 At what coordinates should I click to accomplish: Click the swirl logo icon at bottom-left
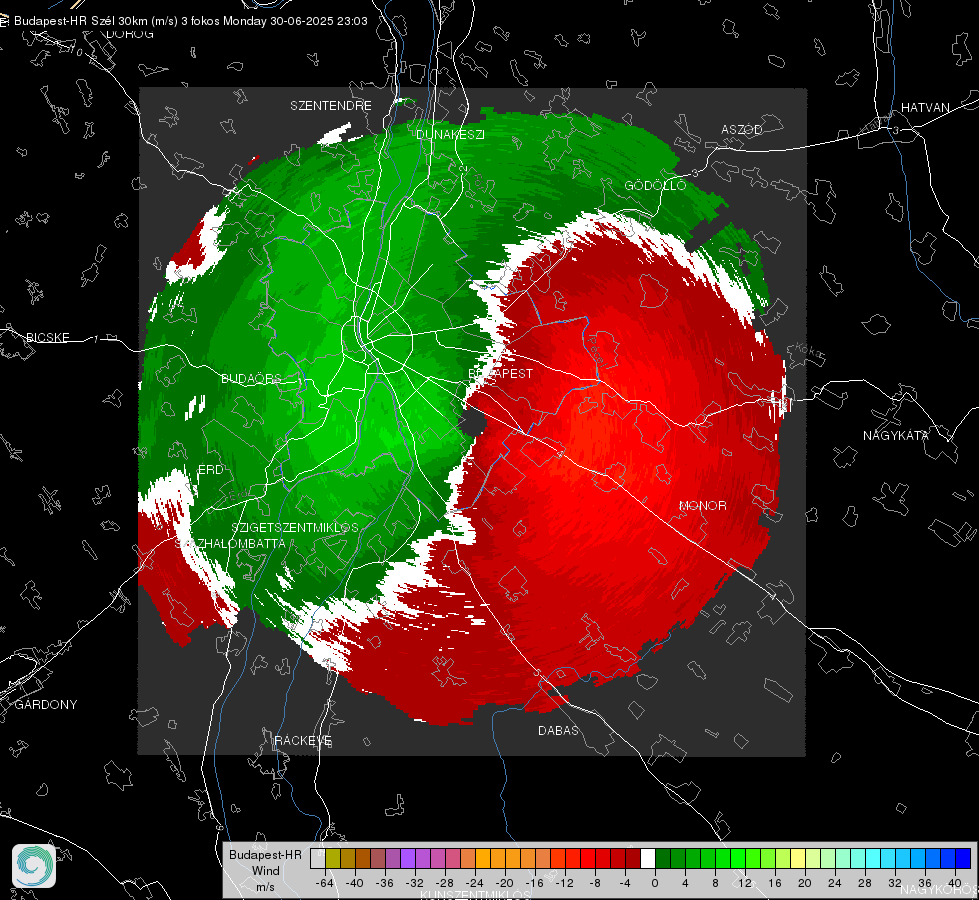pyautogui.click(x=34, y=866)
